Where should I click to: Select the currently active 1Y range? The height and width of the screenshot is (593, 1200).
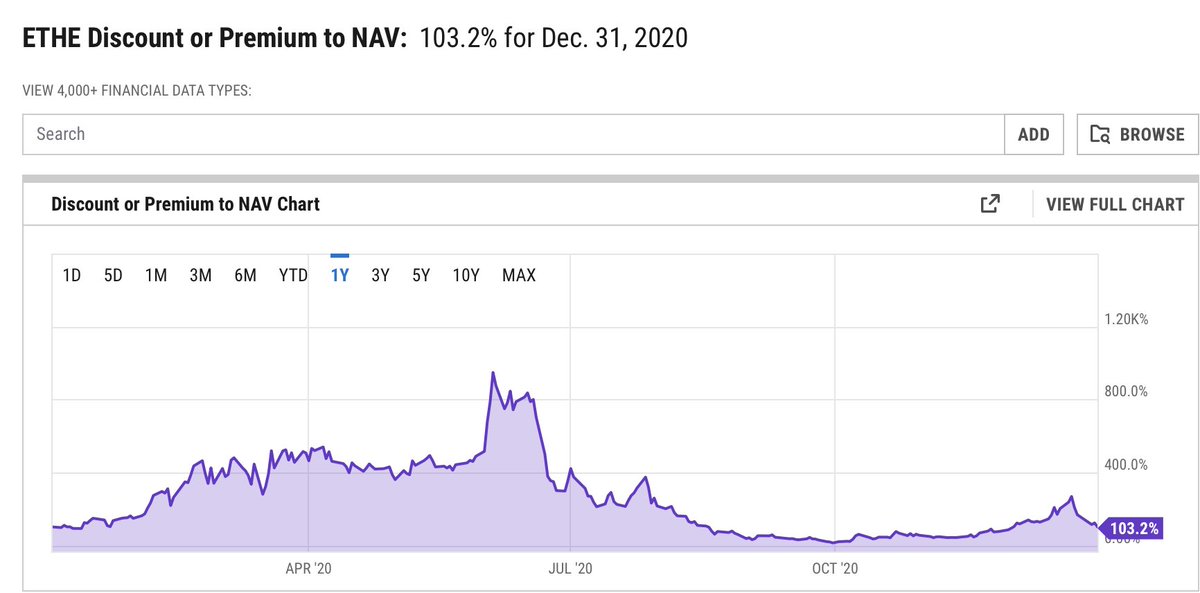pos(339,274)
